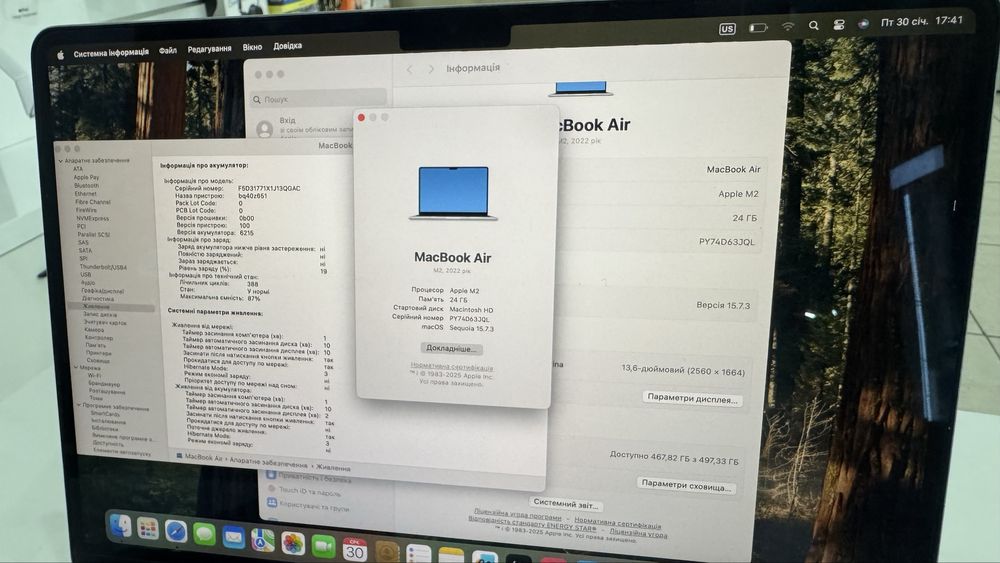Select Fibre Channel in the sidebar
This screenshot has width=1000, height=563.
(x=93, y=202)
